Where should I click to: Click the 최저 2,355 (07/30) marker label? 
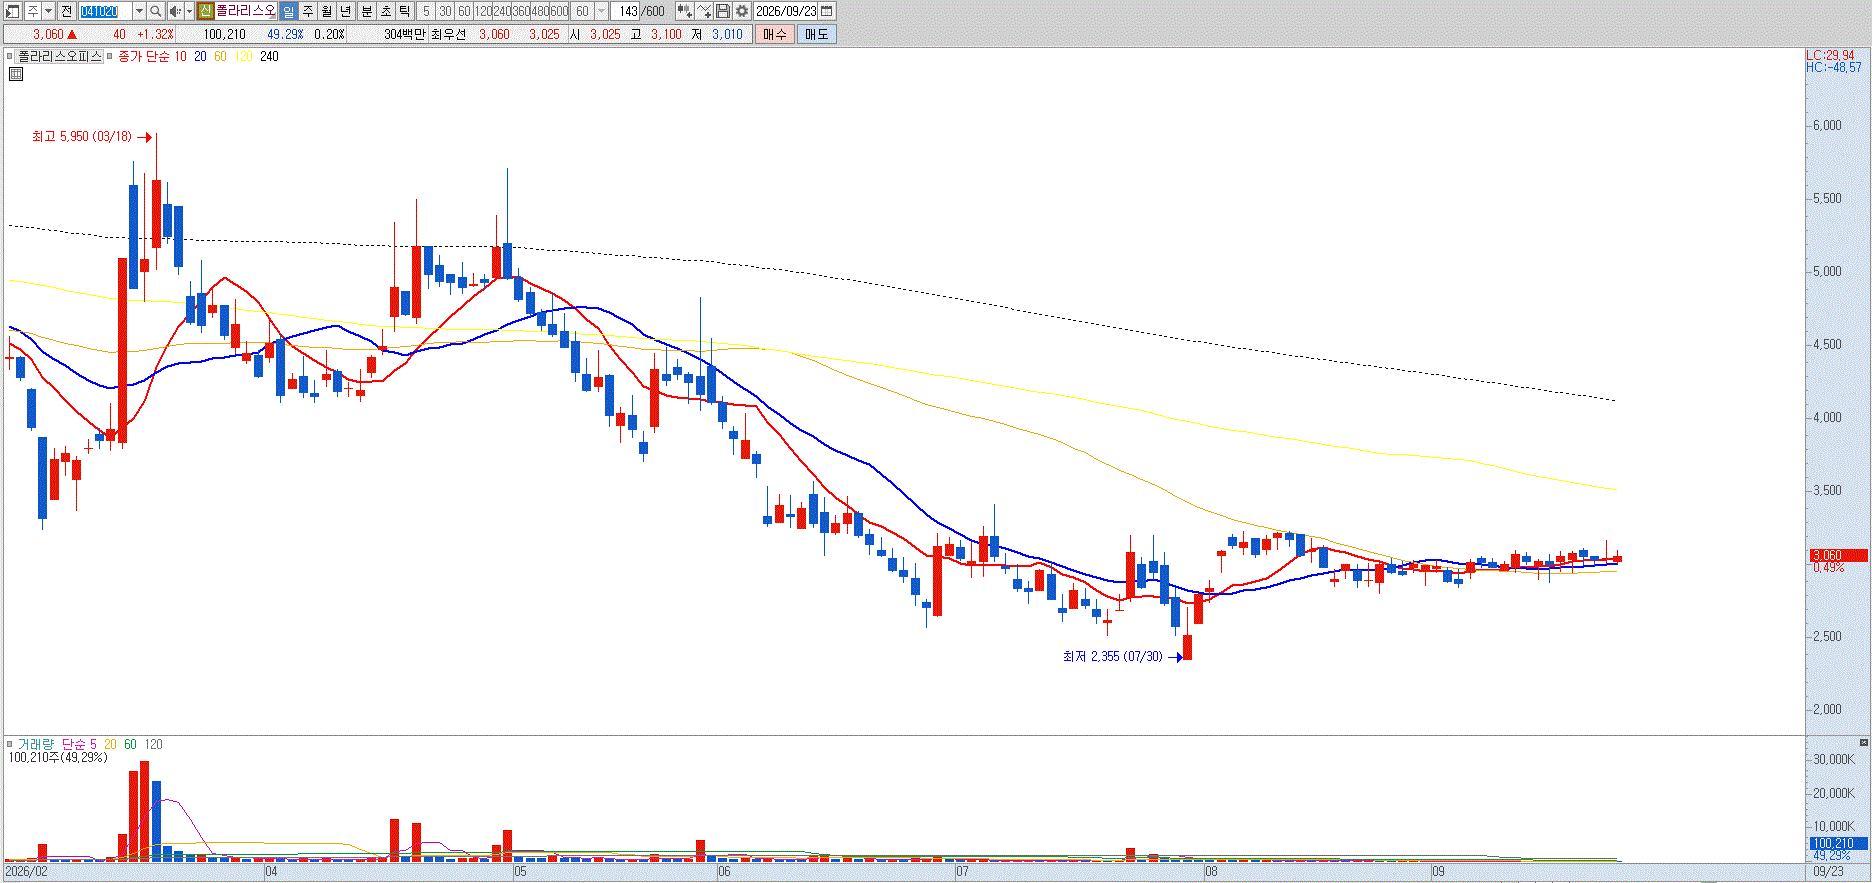[1113, 657]
